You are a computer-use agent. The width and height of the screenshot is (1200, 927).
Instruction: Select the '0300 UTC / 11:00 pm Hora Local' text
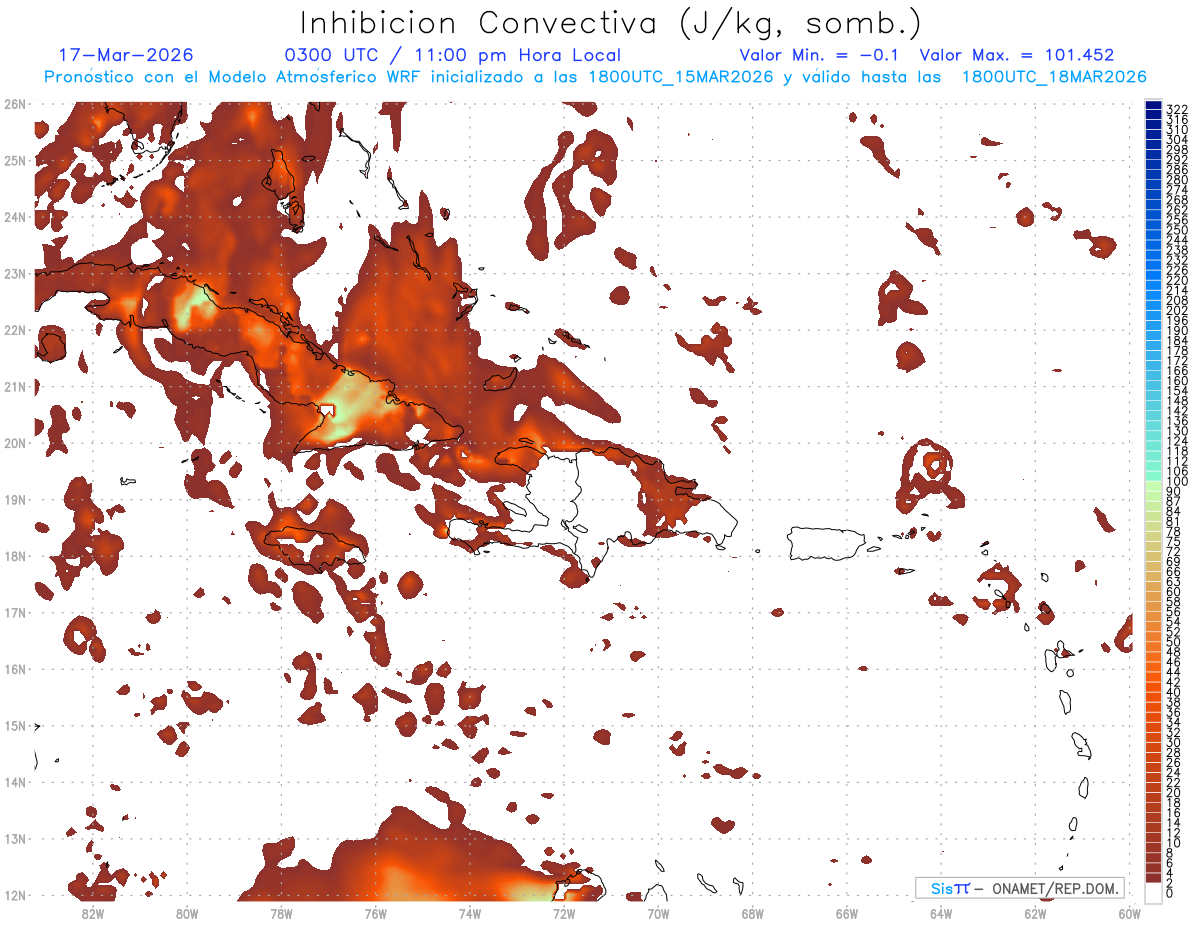coord(453,55)
